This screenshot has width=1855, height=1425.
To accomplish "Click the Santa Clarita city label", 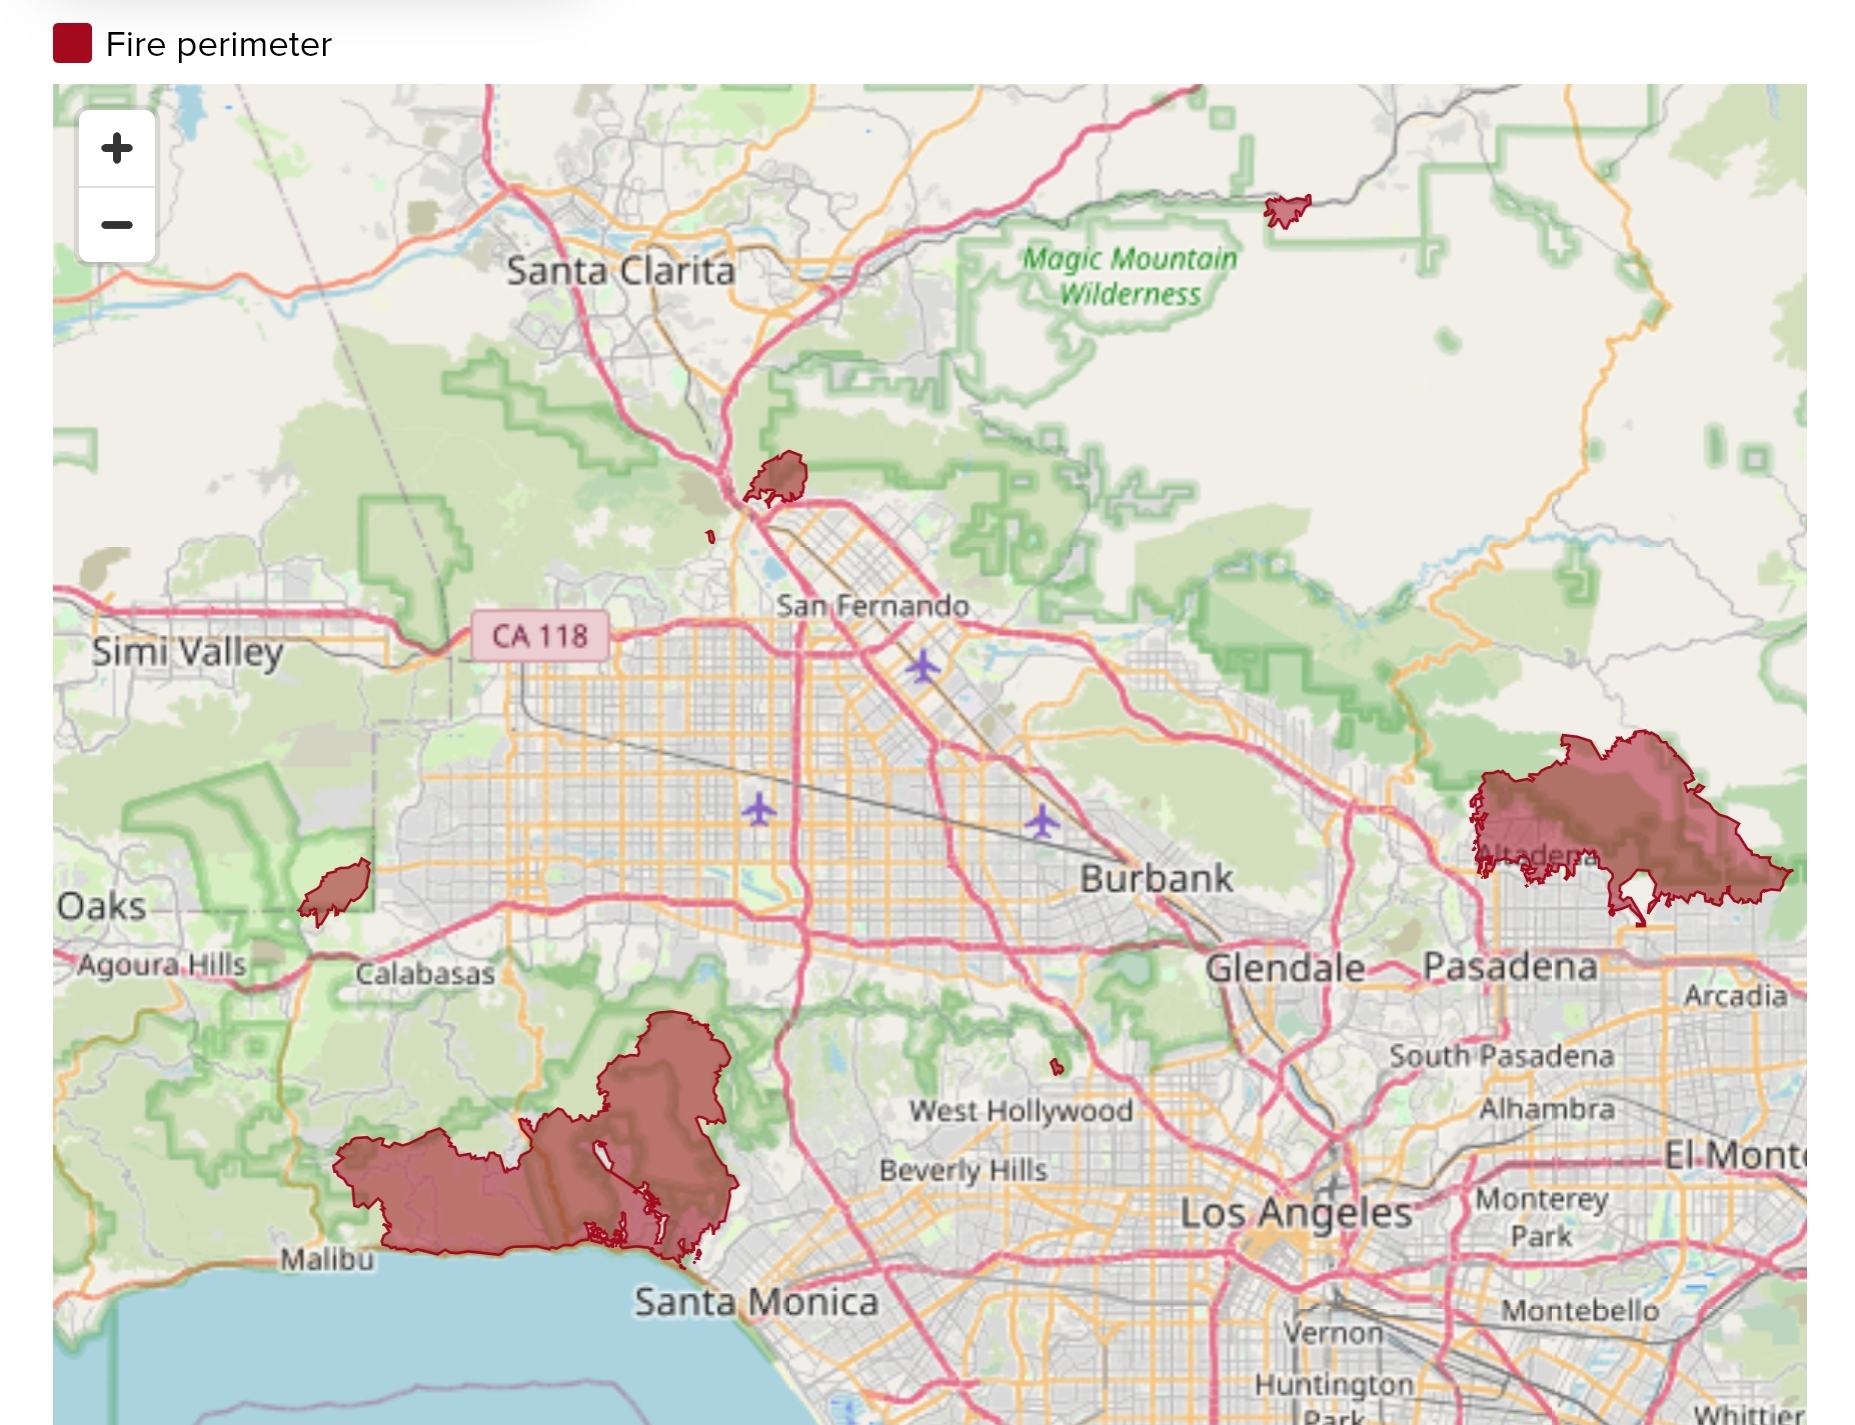I will pyautogui.click(x=620, y=271).
